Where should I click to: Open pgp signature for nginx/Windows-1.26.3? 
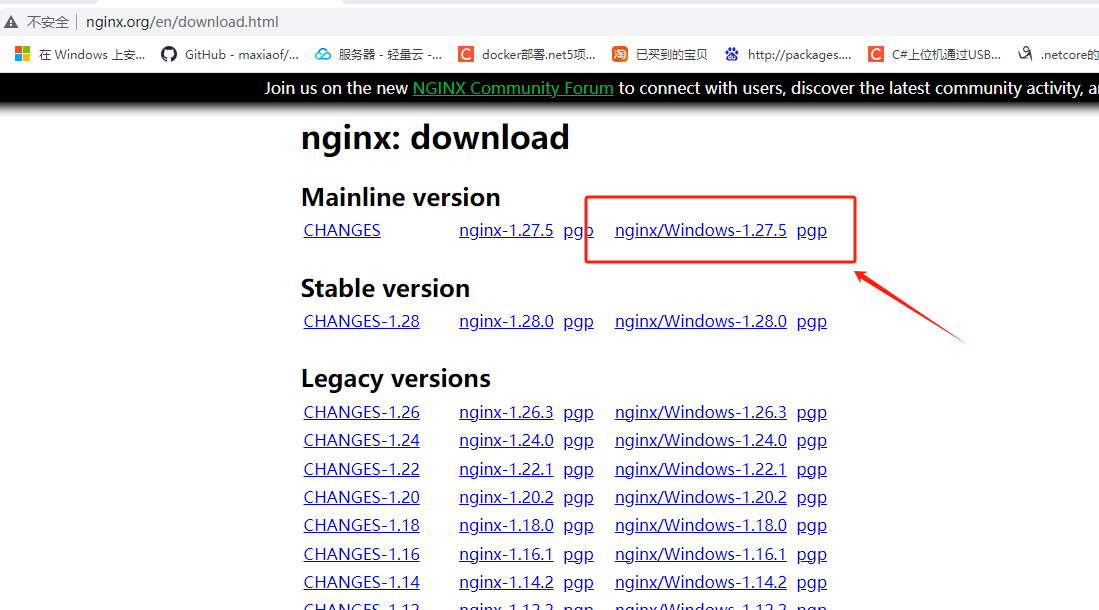(812, 414)
